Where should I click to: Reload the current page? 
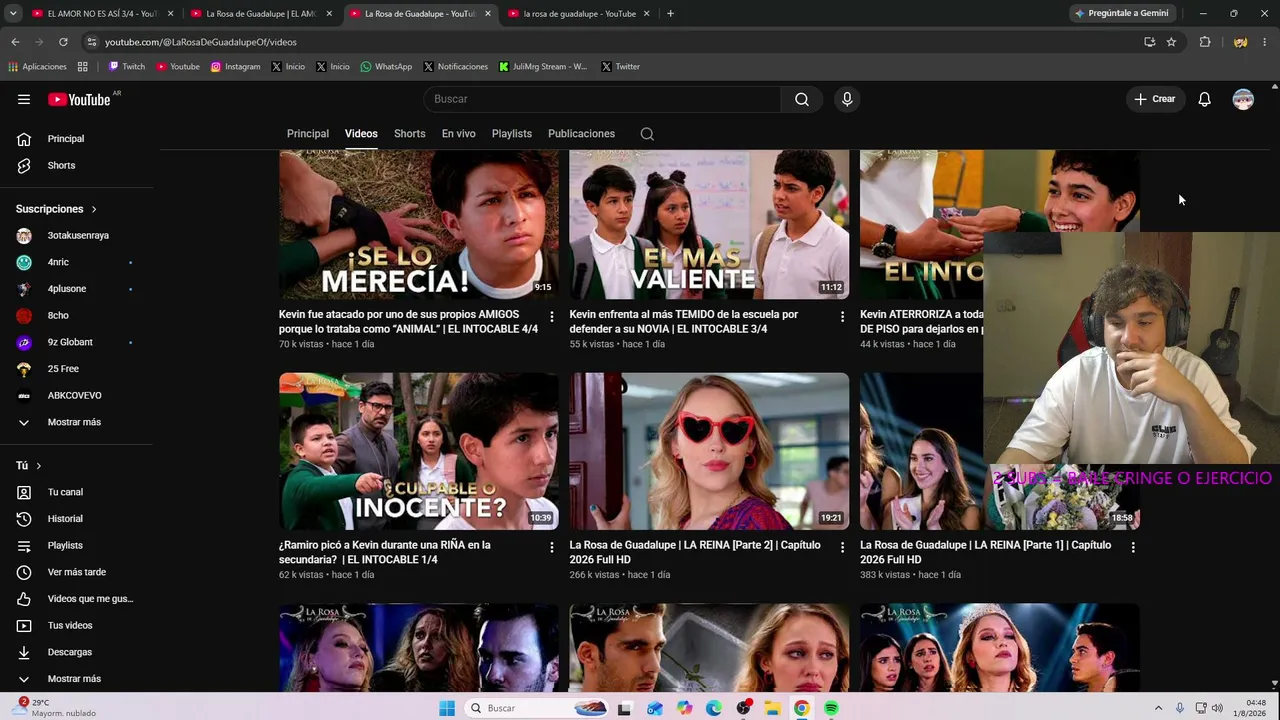point(63,42)
